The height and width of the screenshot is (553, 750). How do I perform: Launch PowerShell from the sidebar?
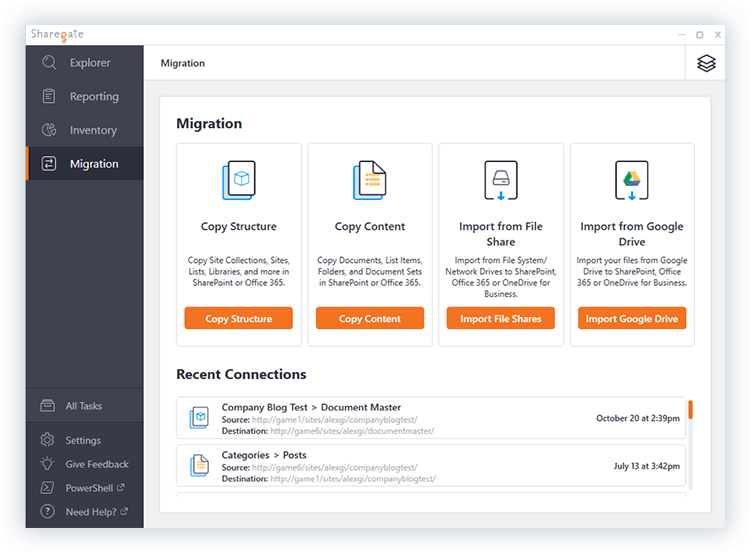pyautogui.click(x=85, y=488)
